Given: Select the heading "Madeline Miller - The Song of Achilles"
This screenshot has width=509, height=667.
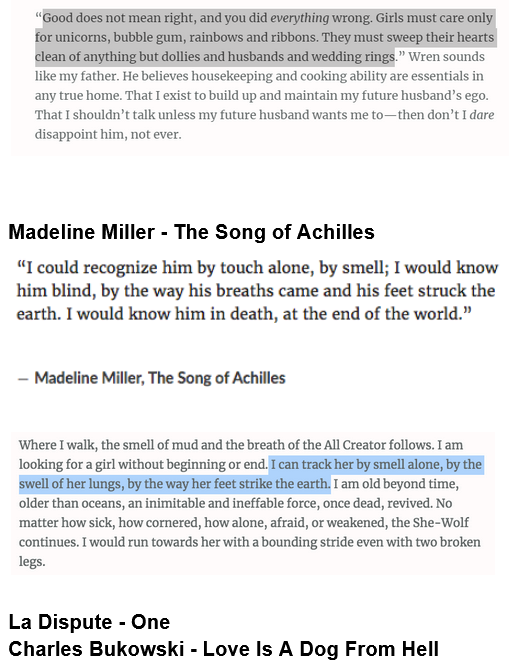Looking at the screenshot, I should [191, 232].
